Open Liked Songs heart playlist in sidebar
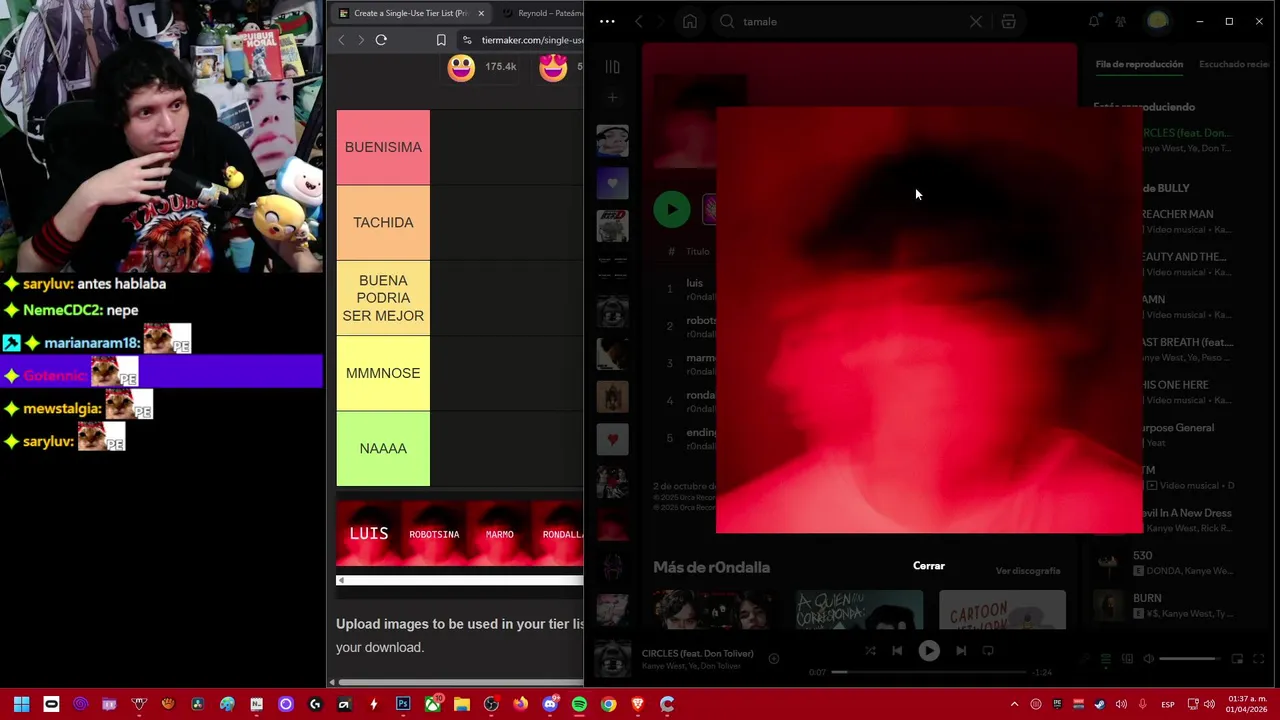 click(x=612, y=183)
